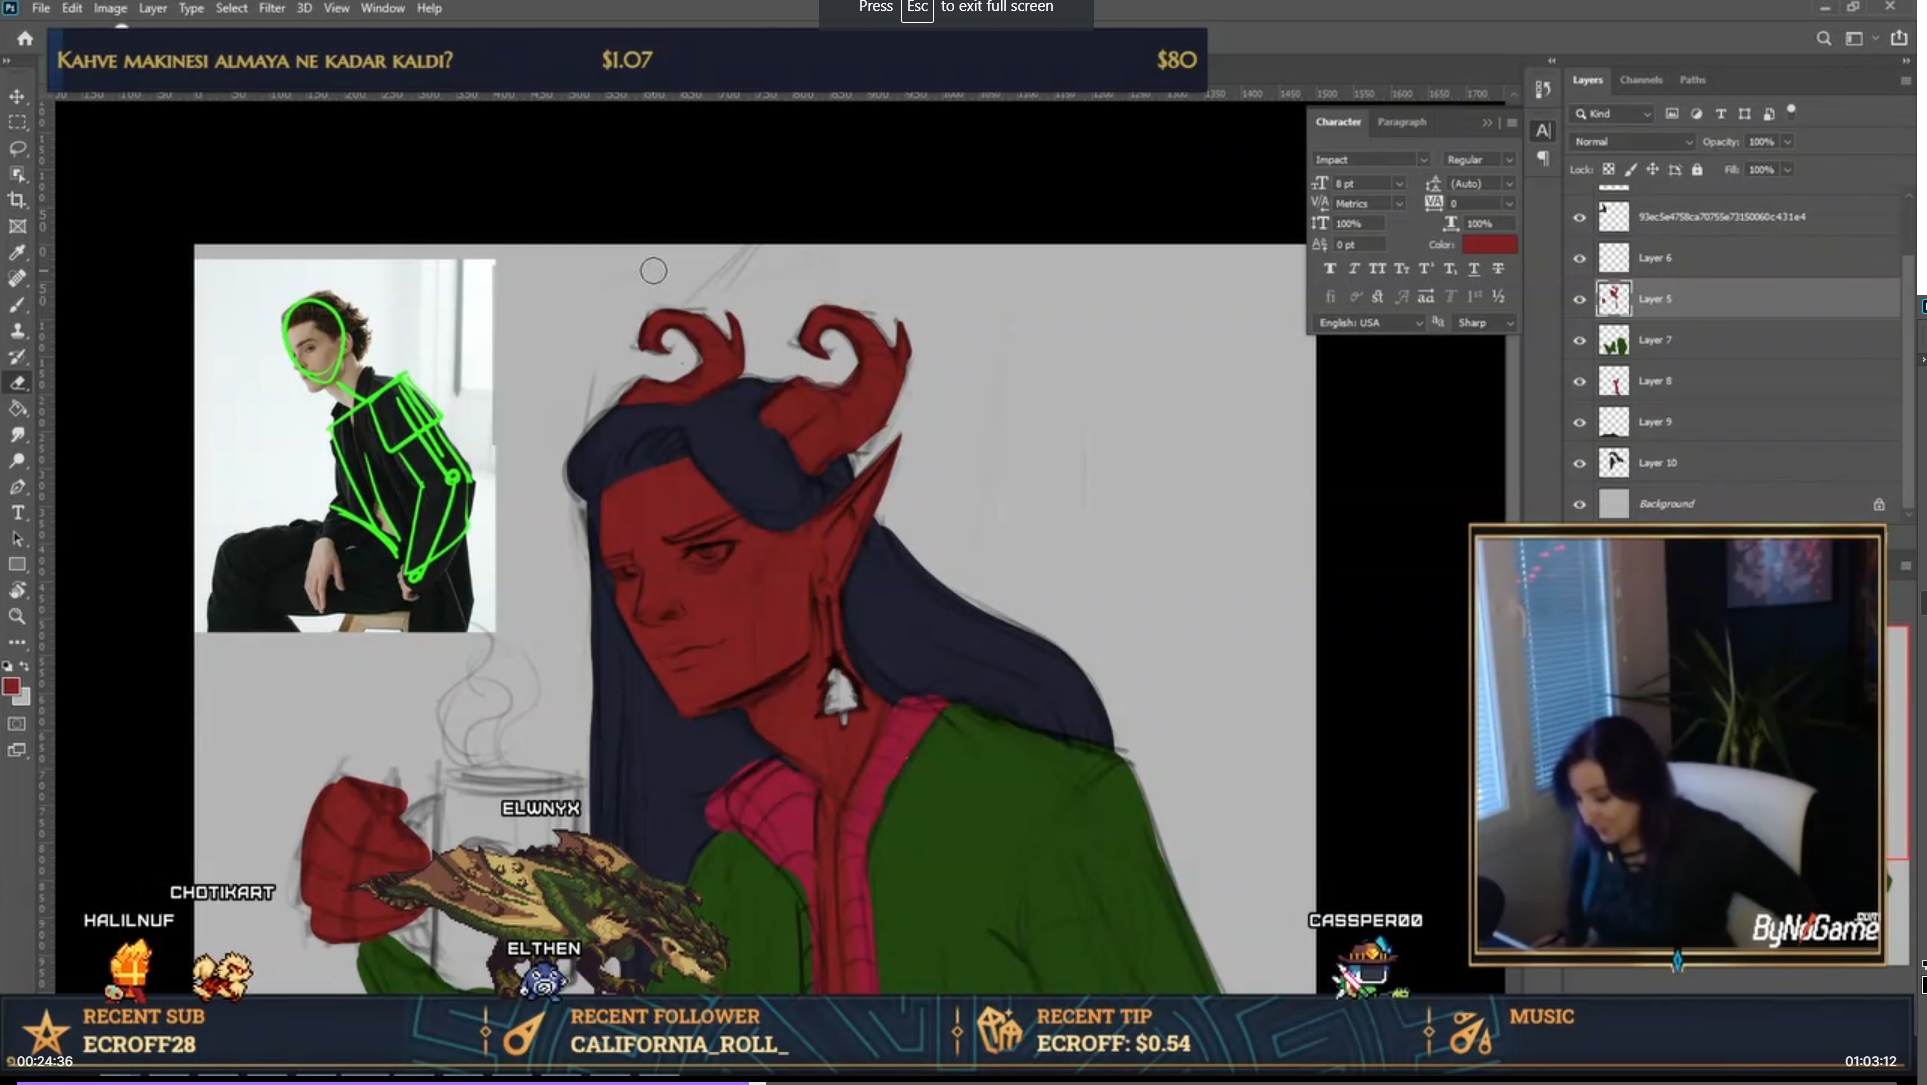1927x1085 pixels.
Task: Open the Filter menu
Action: pyautogui.click(x=271, y=8)
